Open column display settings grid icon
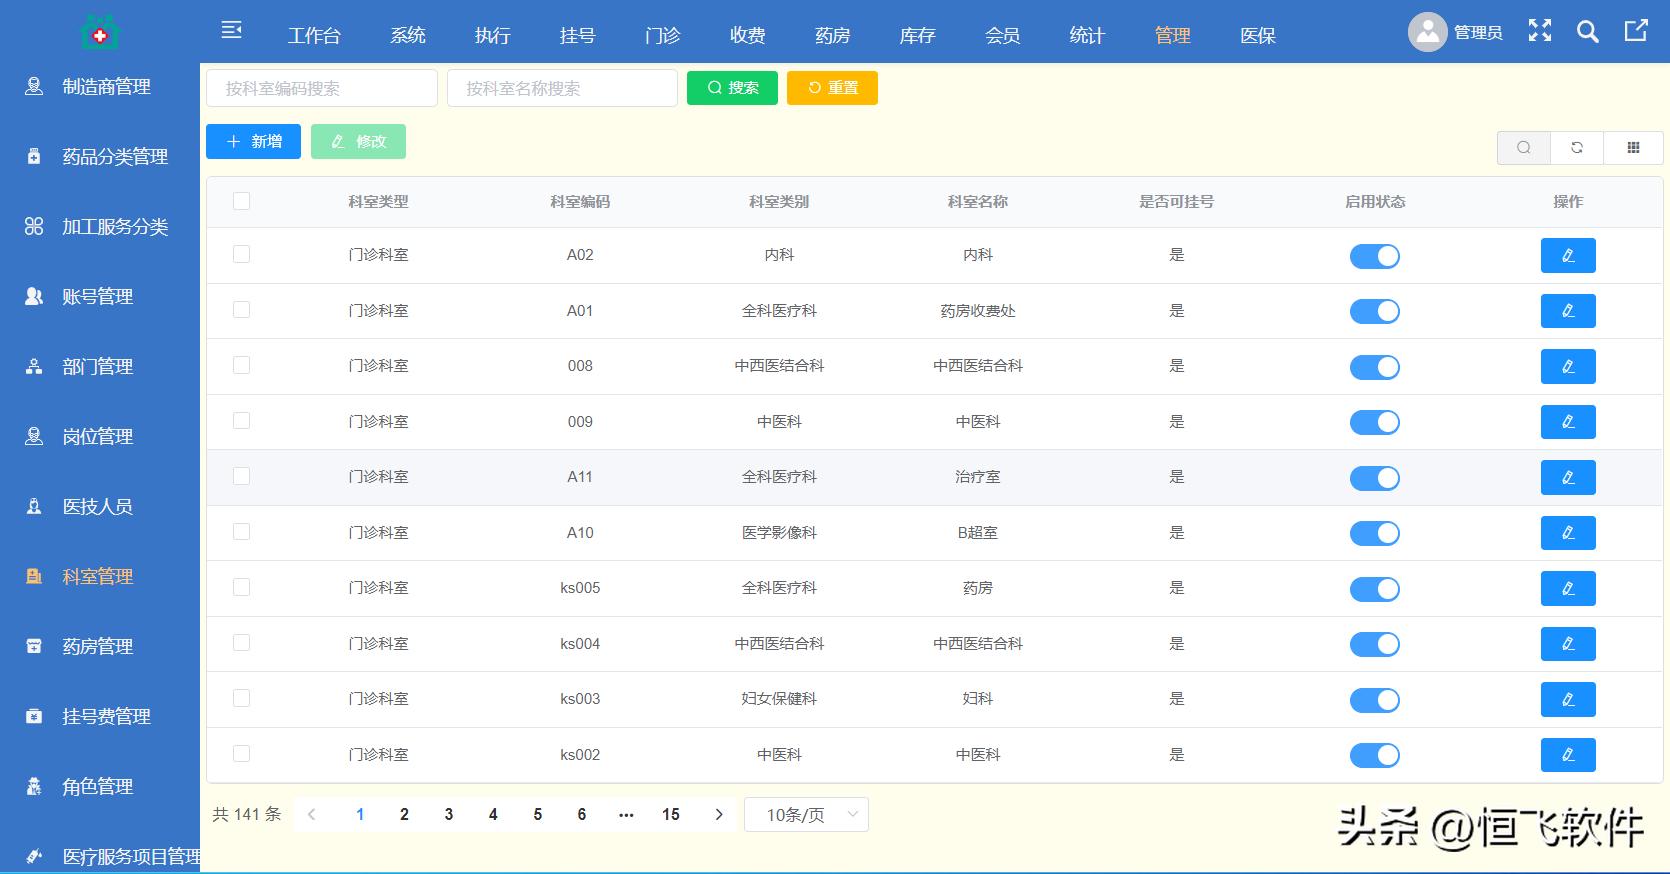1670x874 pixels. (x=1633, y=148)
